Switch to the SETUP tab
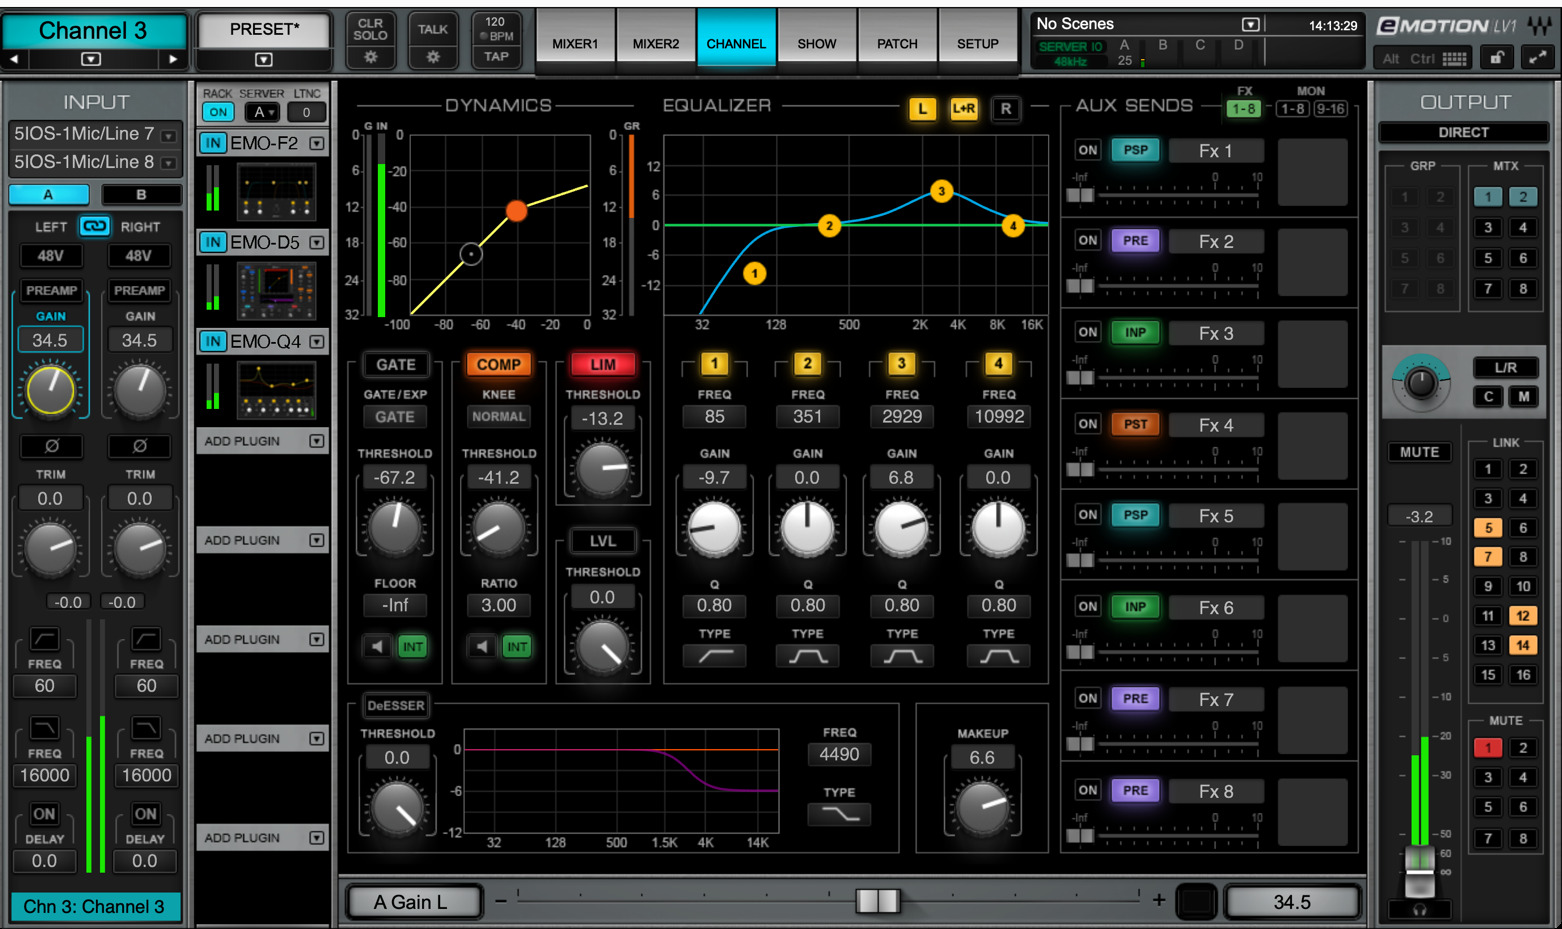This screenshot has width=1562, height=929. point(978,43)
